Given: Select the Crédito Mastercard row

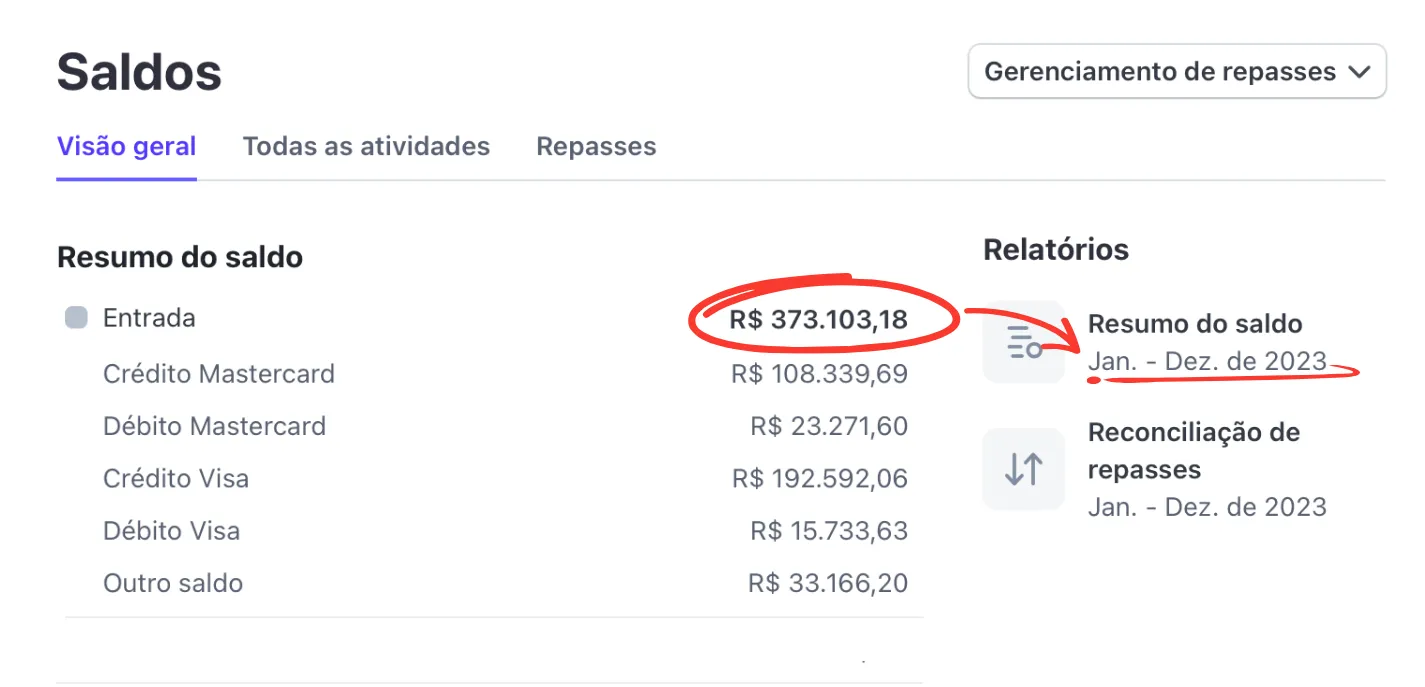Looking at the screenshot, I should 219,374.
